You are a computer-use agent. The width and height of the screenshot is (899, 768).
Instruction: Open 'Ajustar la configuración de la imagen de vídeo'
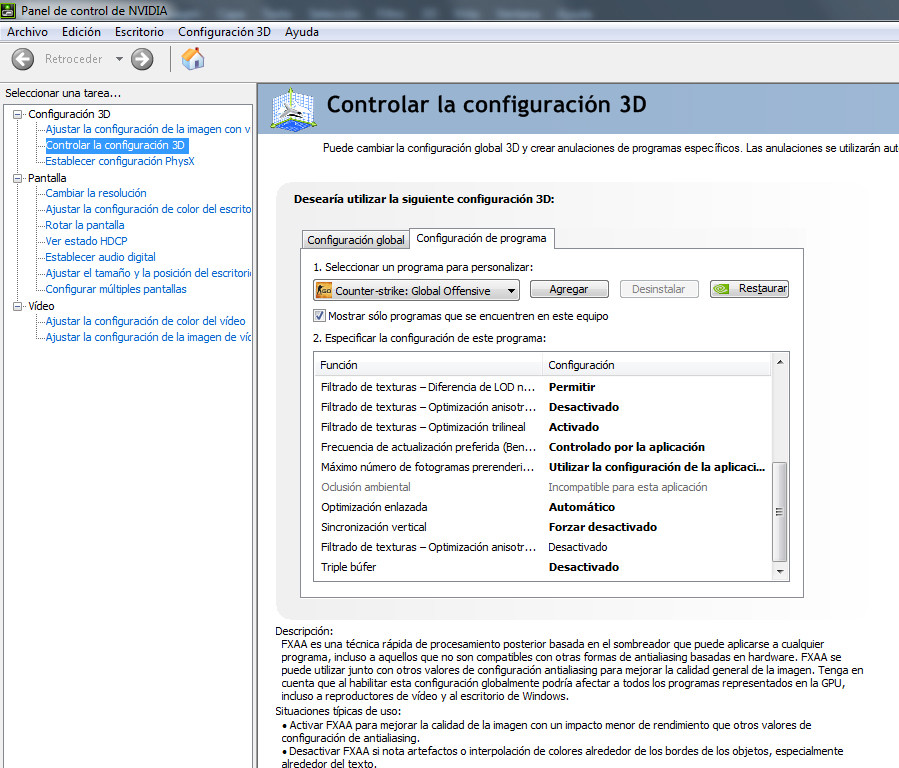point(148,338)
